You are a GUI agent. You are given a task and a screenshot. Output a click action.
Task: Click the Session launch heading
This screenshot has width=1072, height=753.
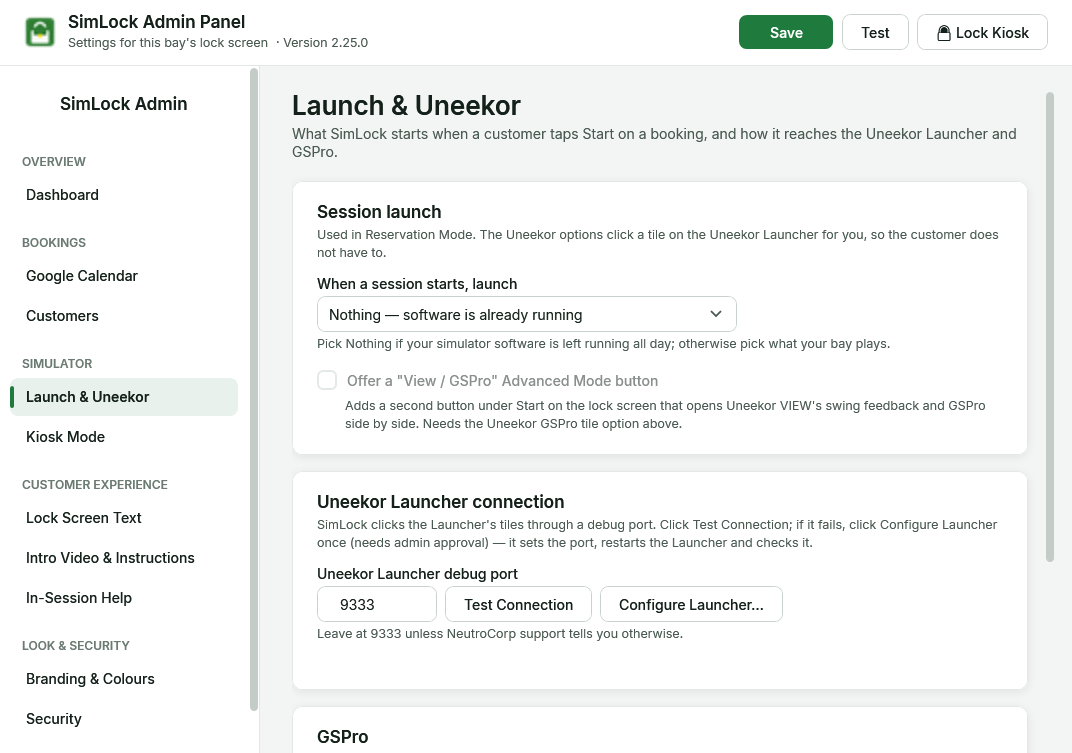click(379, 212)
